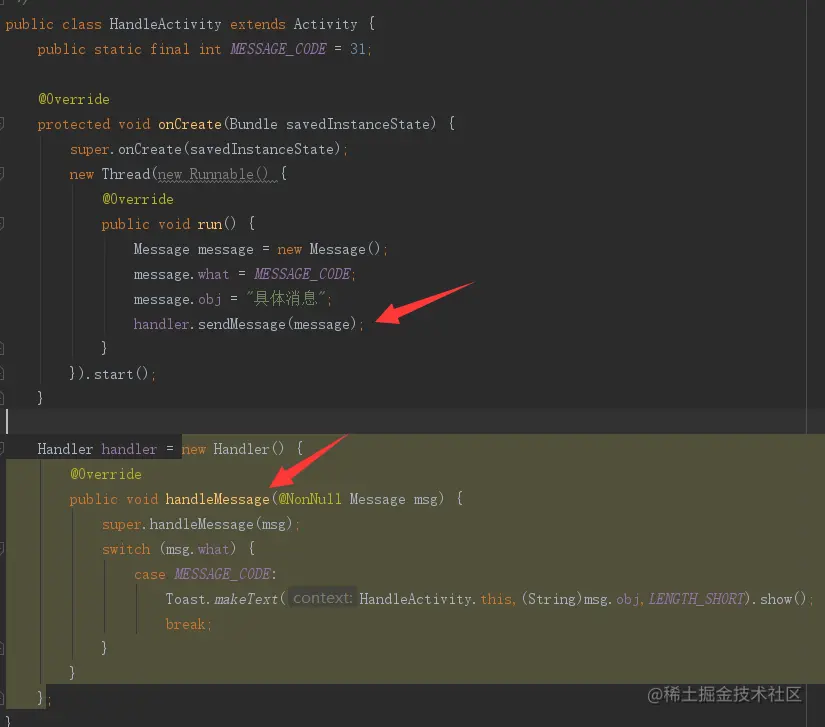Click super.handleMessage(msg) call
This screenshot has width=825, height=727.
[197, 524]
